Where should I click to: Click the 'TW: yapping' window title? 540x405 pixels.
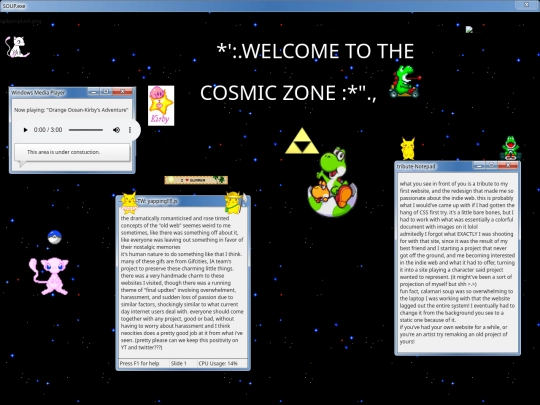click(x=158, y=201)
